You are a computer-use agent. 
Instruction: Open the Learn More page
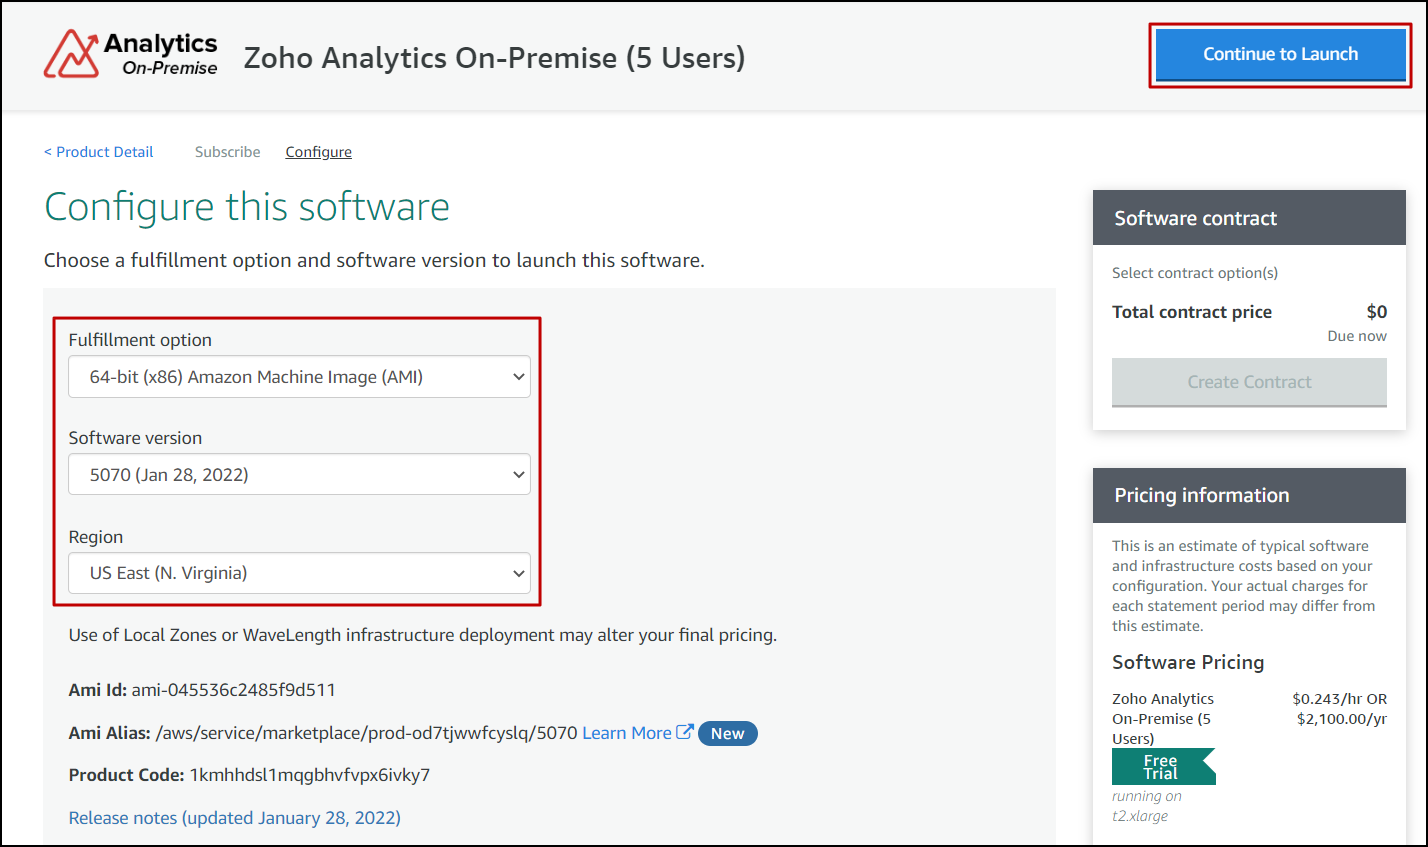pos(627,731)
